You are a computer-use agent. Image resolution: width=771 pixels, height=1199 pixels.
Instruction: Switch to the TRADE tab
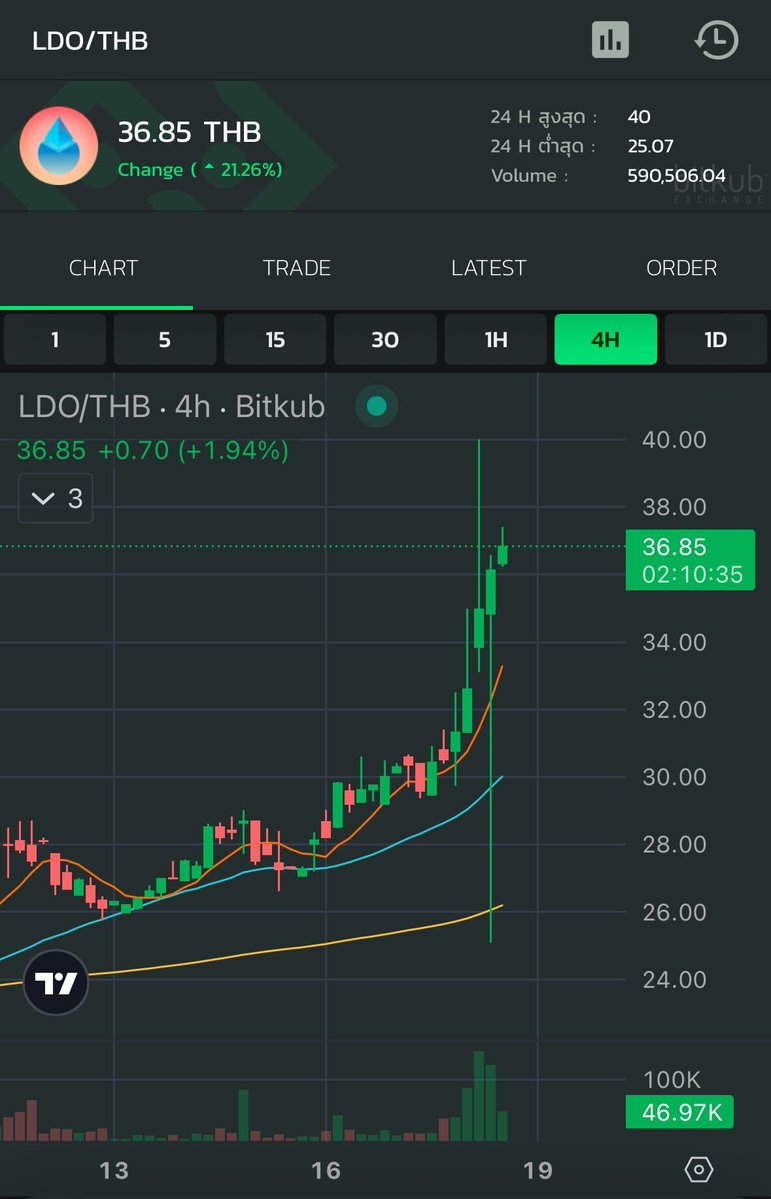click(x=297, y=268)
